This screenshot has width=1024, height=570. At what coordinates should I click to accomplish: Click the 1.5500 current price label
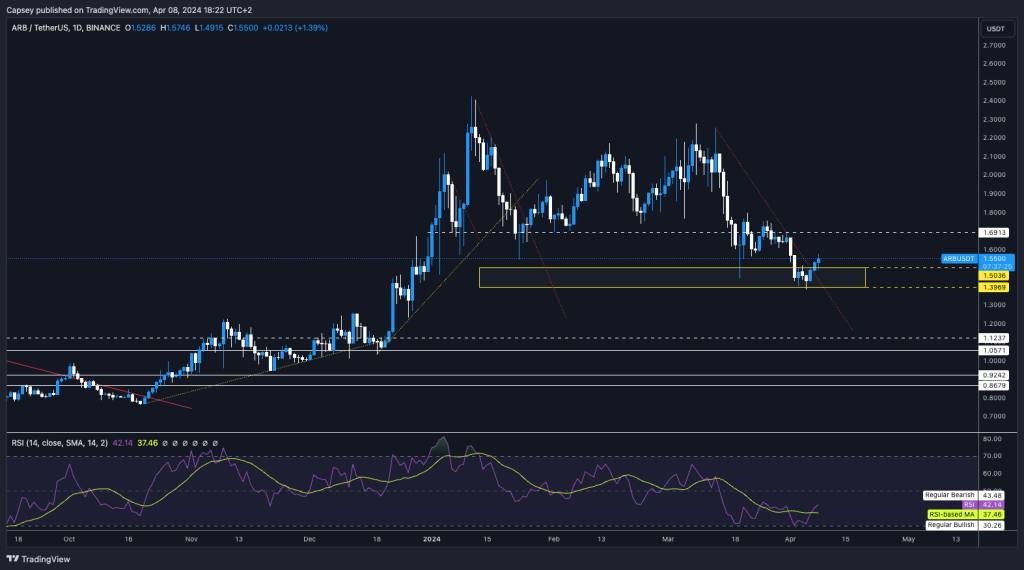point(997,259)
